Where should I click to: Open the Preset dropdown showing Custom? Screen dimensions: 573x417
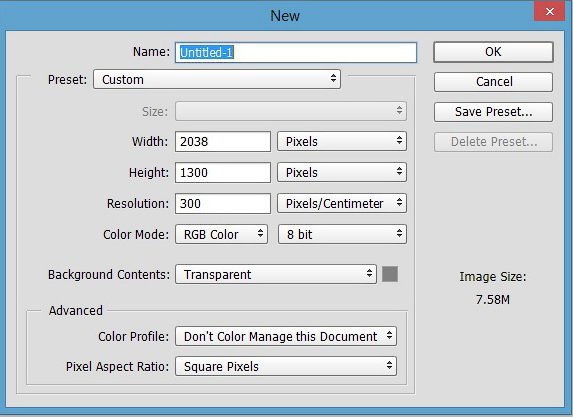(217, 79)
